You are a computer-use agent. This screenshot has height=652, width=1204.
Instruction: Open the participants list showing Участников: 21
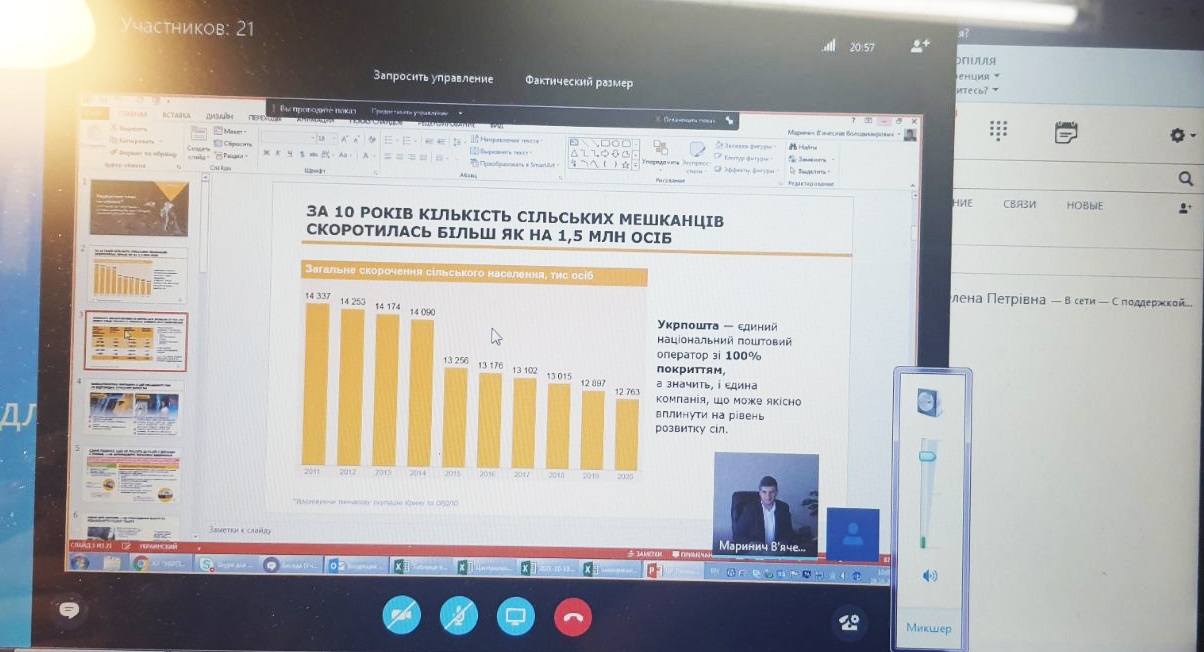click(187, 29)
